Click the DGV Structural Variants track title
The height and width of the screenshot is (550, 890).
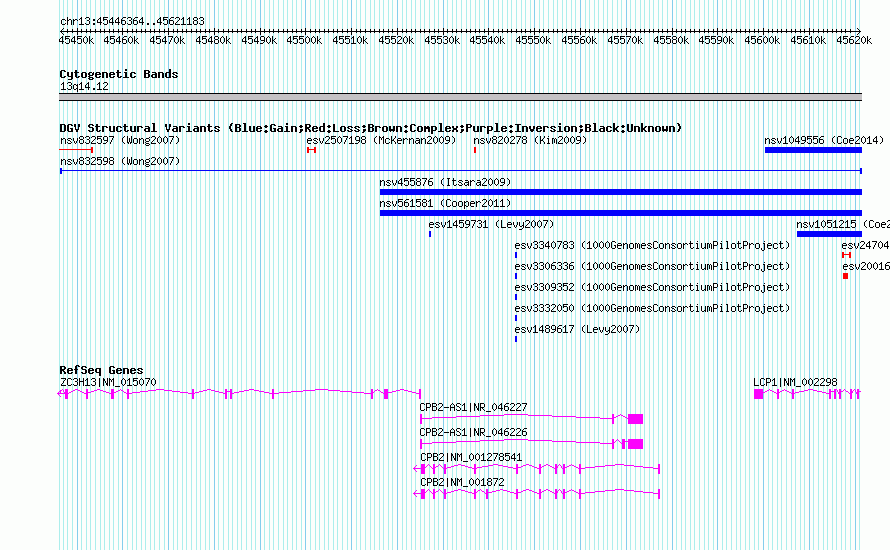click(x=370, y=128)
